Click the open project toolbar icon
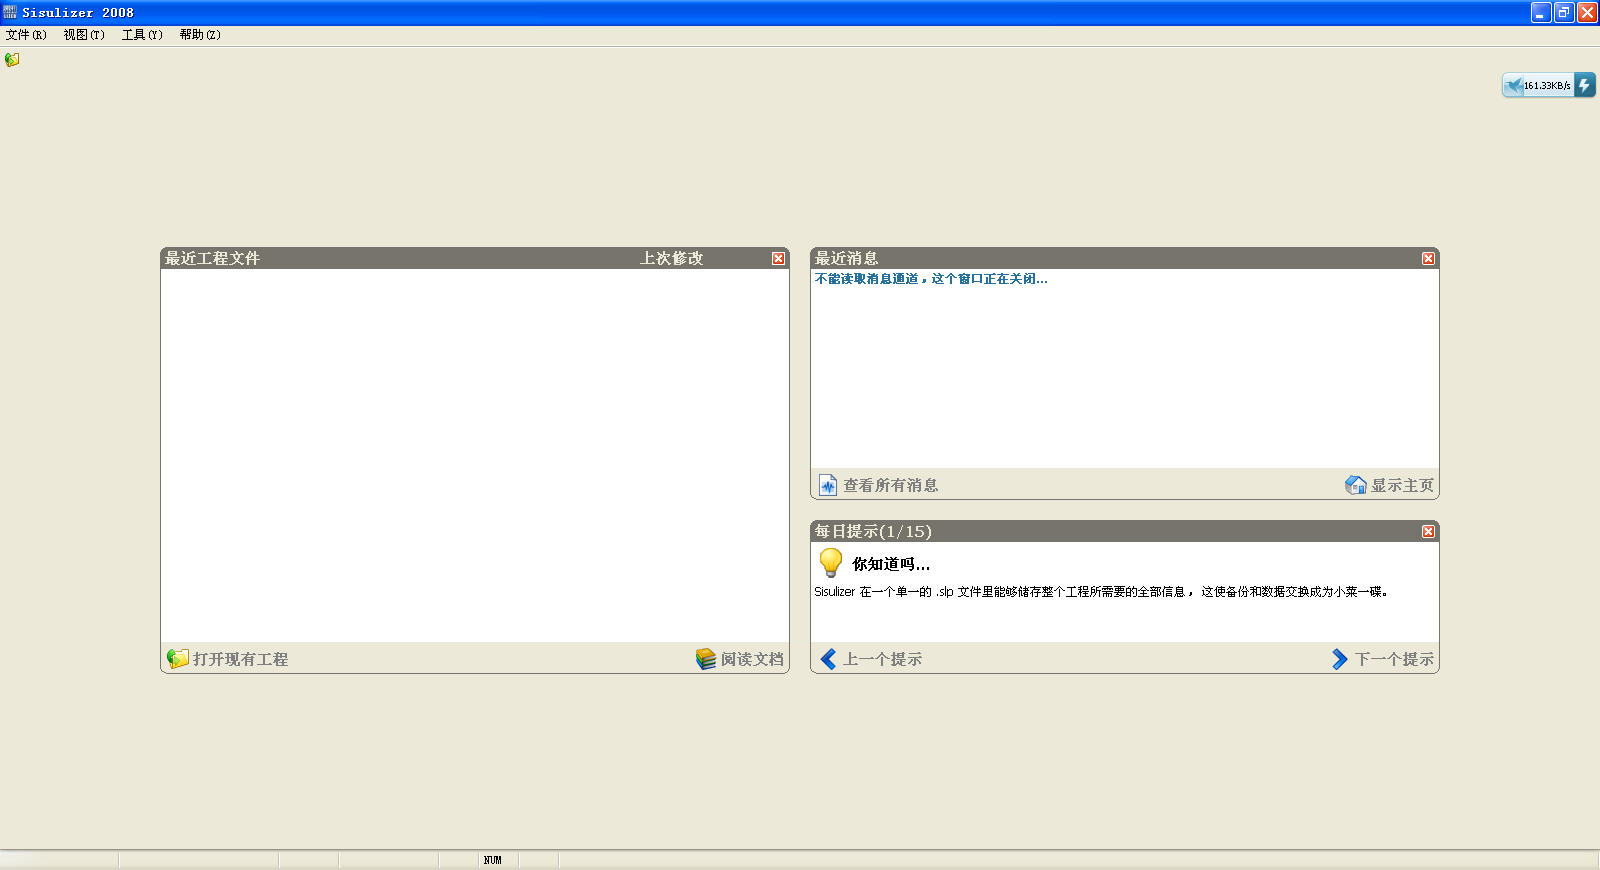Viewport: 1600px width, 870px height. [12, 60]
